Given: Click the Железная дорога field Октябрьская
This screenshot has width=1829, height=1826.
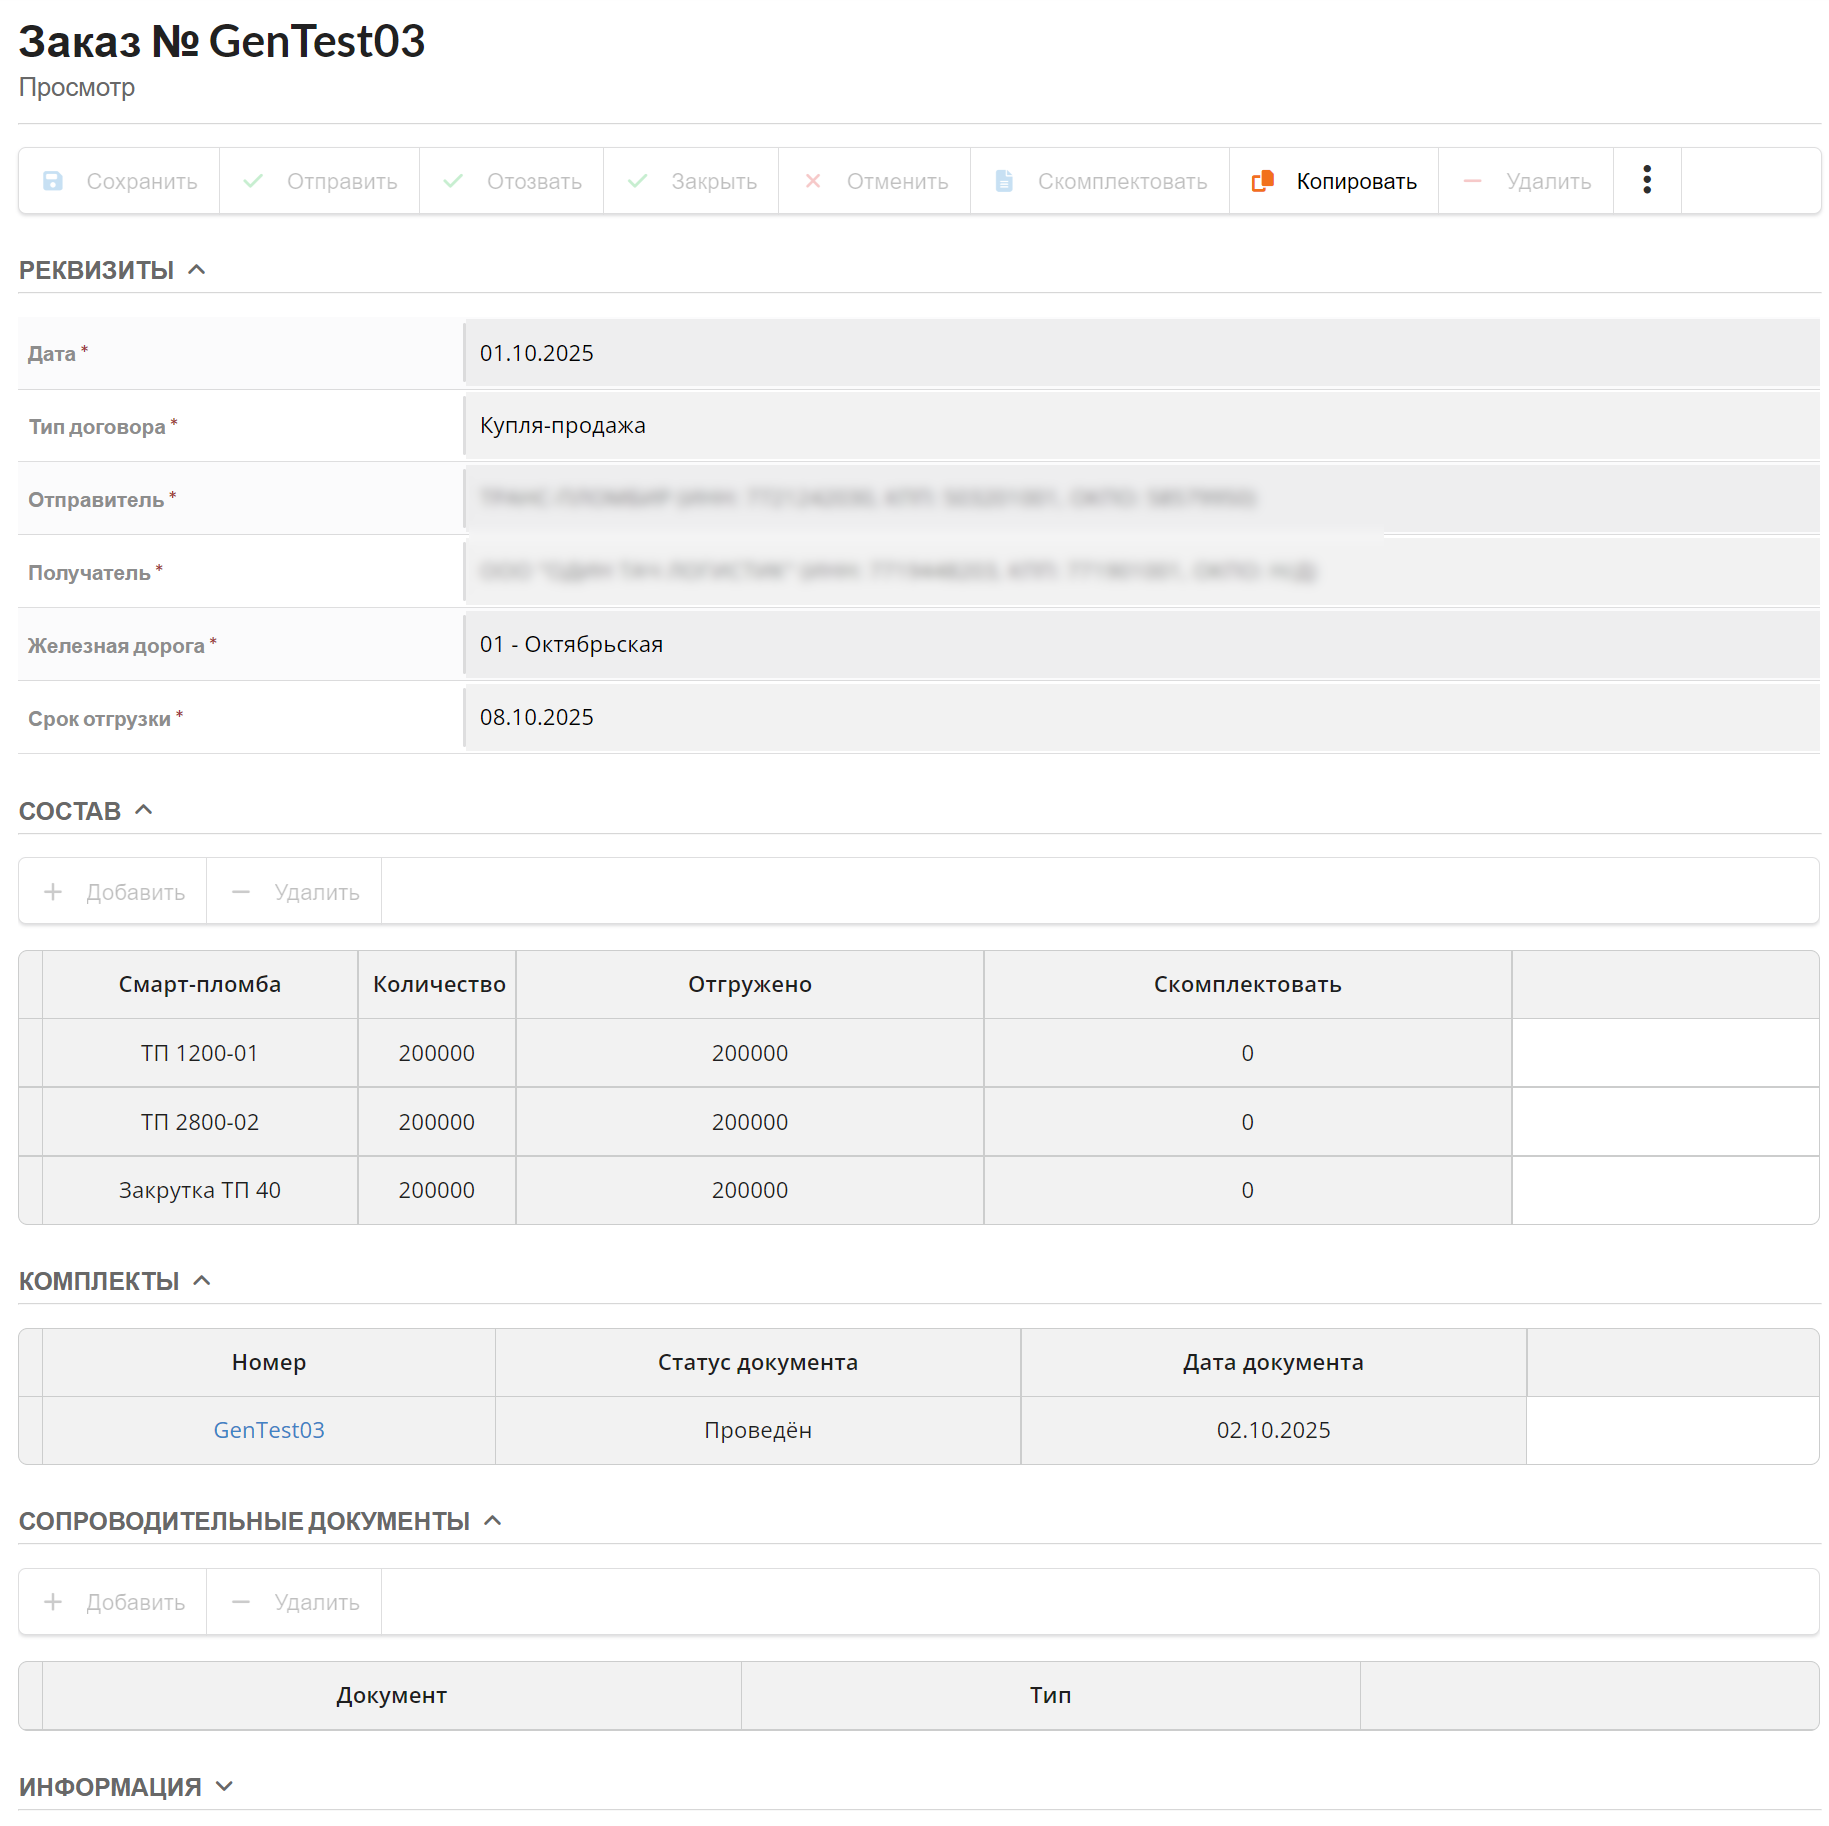Looking at the screenshot, I should pyautogui.click(x=1142, y=644).
